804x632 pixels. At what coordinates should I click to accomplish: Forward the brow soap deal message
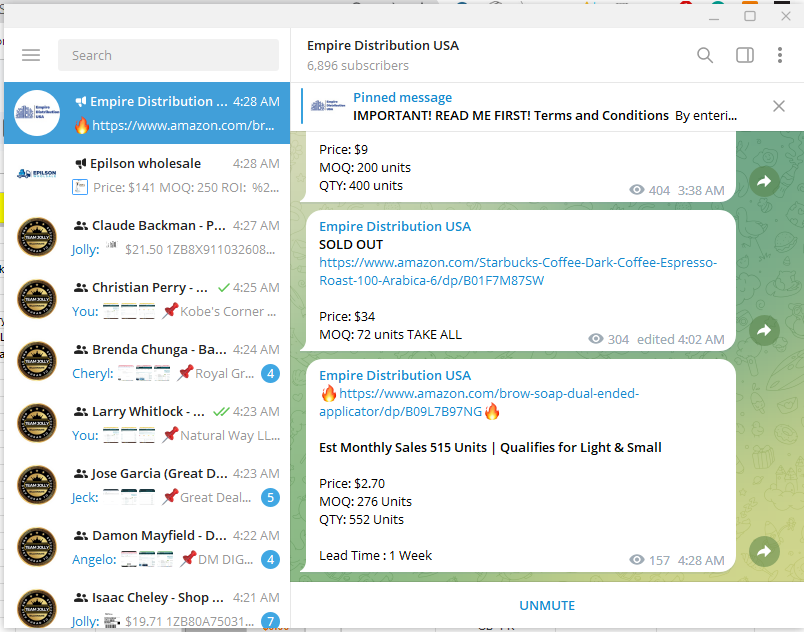764,551
